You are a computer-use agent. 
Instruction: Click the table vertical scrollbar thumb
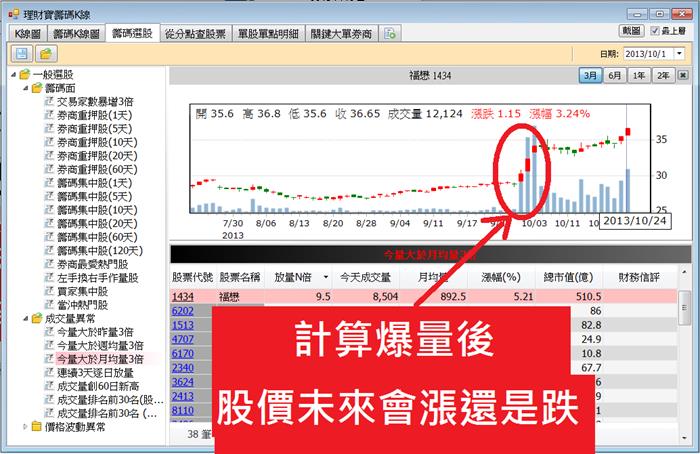684,307
